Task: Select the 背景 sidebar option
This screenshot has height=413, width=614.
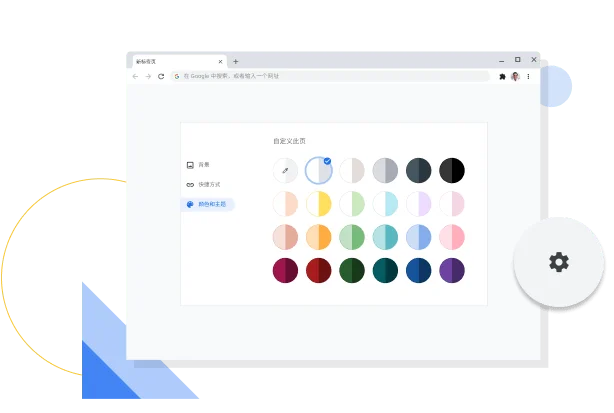Action: [204, 164]
